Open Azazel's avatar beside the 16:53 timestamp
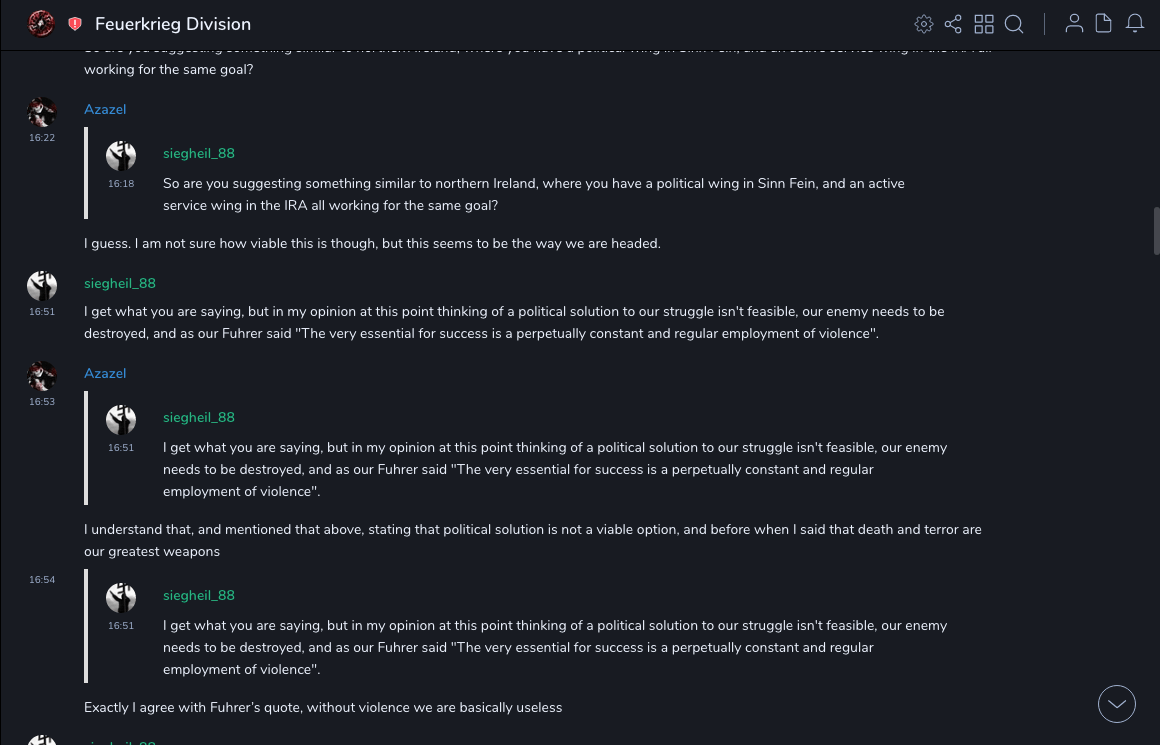 [x=42, y=376]
